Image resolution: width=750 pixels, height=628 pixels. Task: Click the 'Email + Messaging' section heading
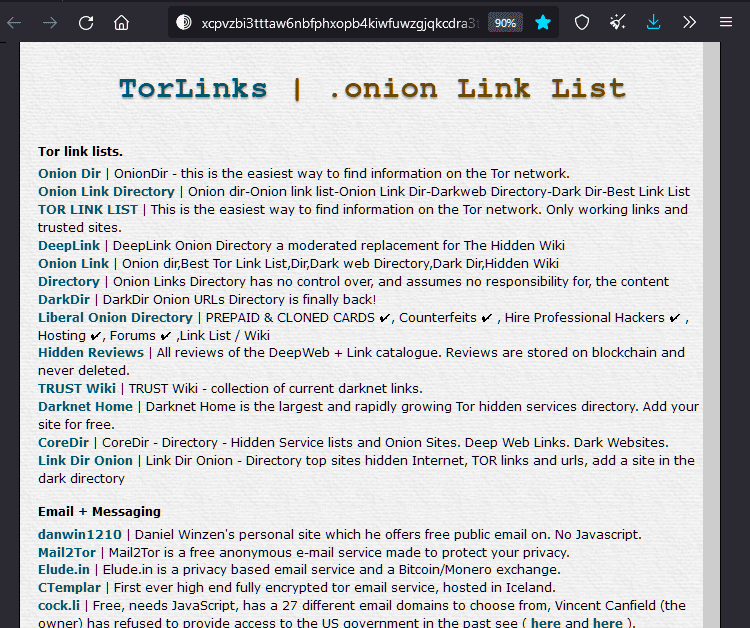[99, 512]
